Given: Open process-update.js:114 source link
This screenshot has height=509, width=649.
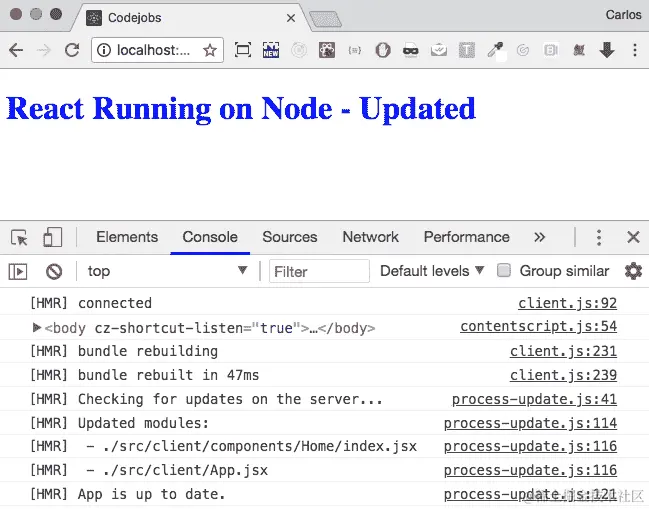Looking at the screenshot, I should [530, 423].
